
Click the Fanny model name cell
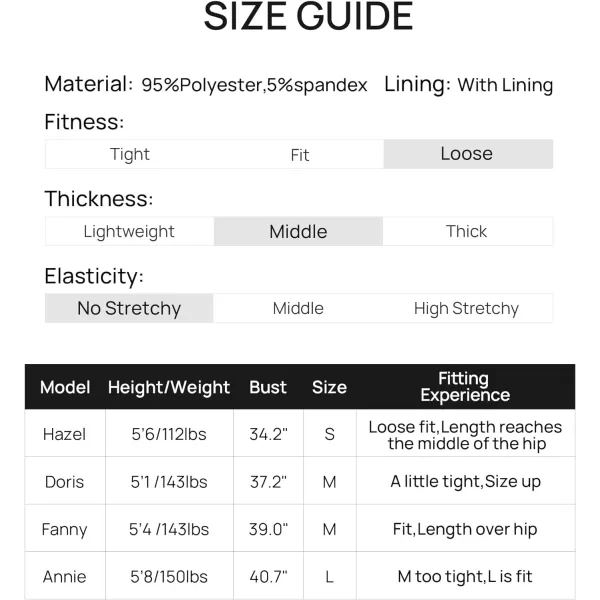[65, 529]
